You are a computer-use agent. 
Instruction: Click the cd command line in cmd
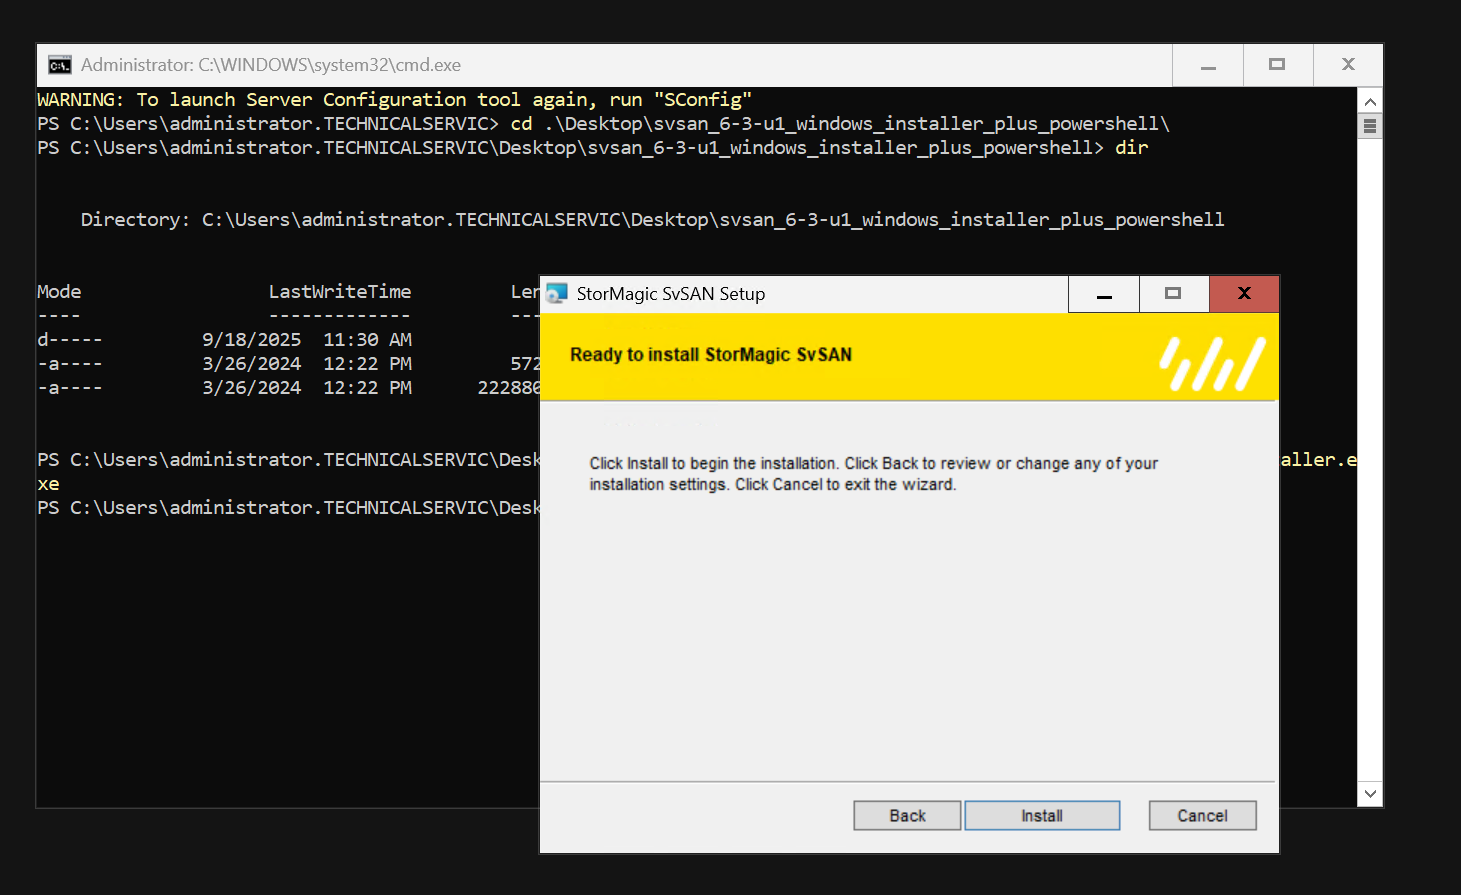tap(603, 124)
